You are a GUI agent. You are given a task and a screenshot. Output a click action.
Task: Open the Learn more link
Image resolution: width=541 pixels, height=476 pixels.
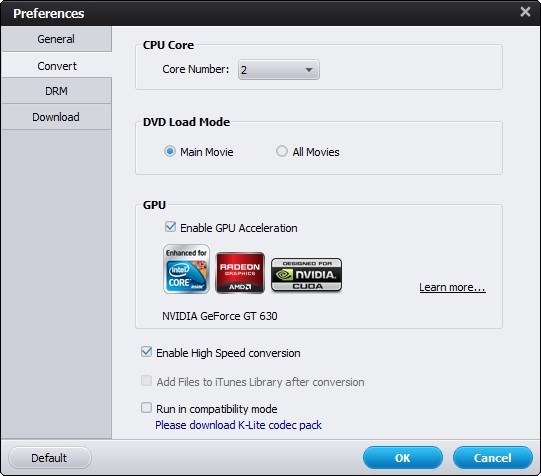452,287
